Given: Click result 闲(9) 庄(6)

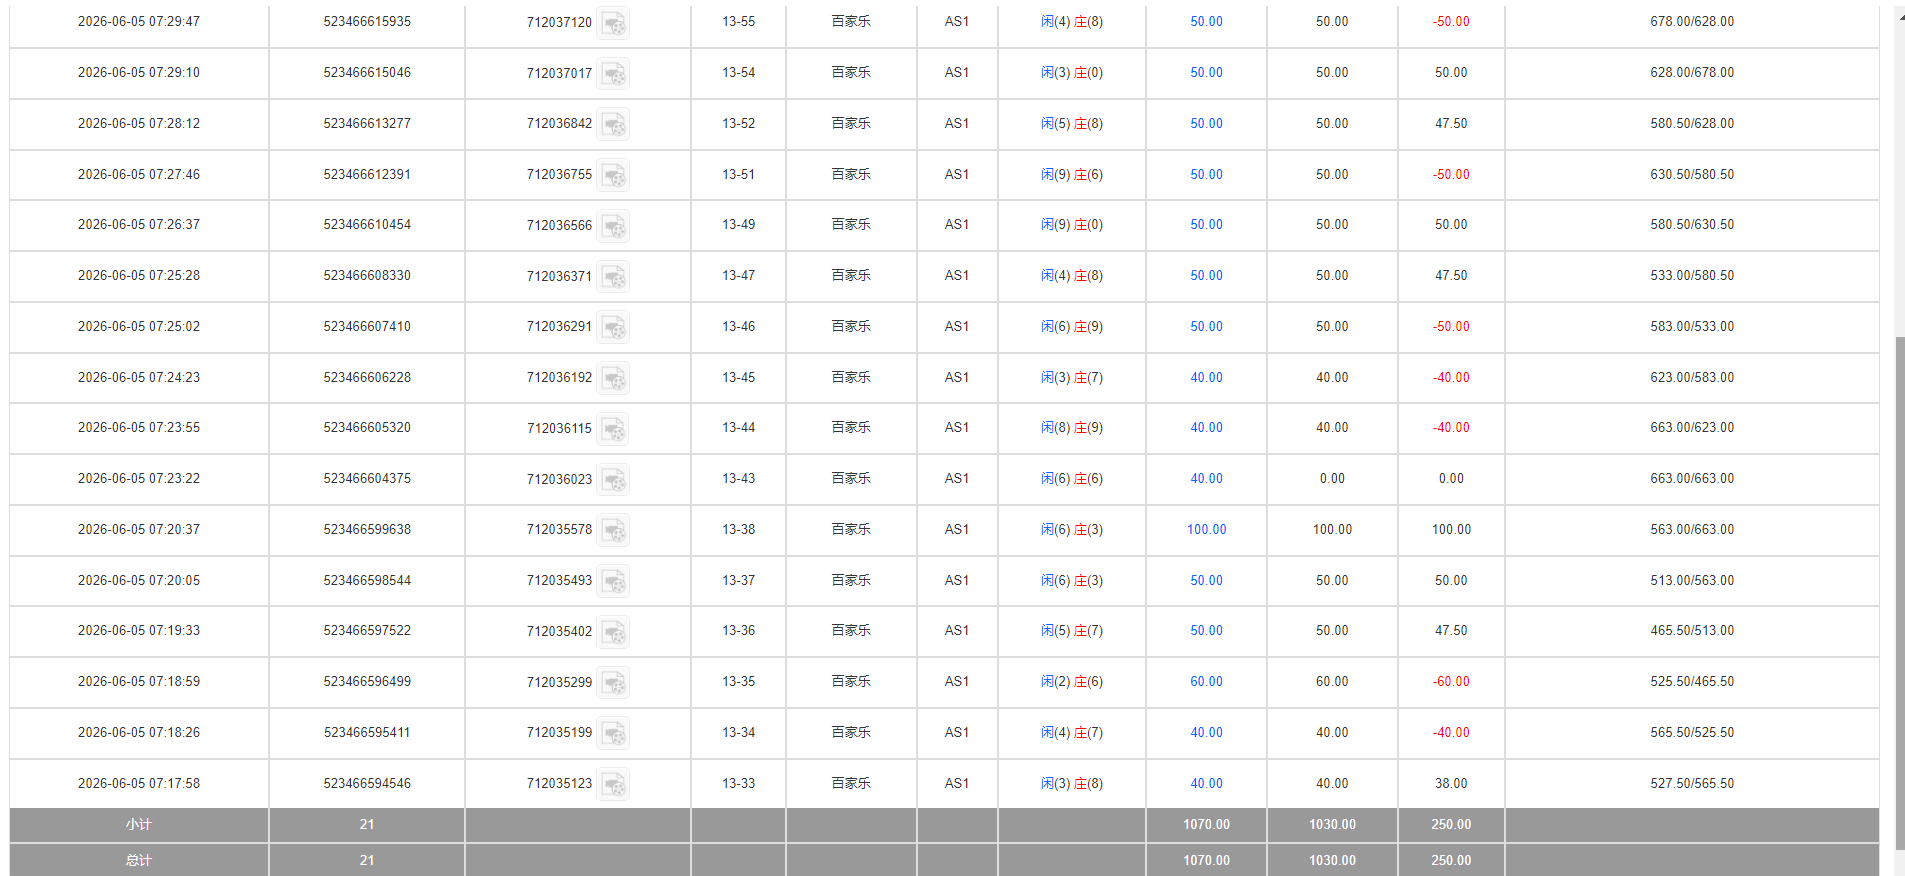Looking at the screenshot, I should [1072, 174].
